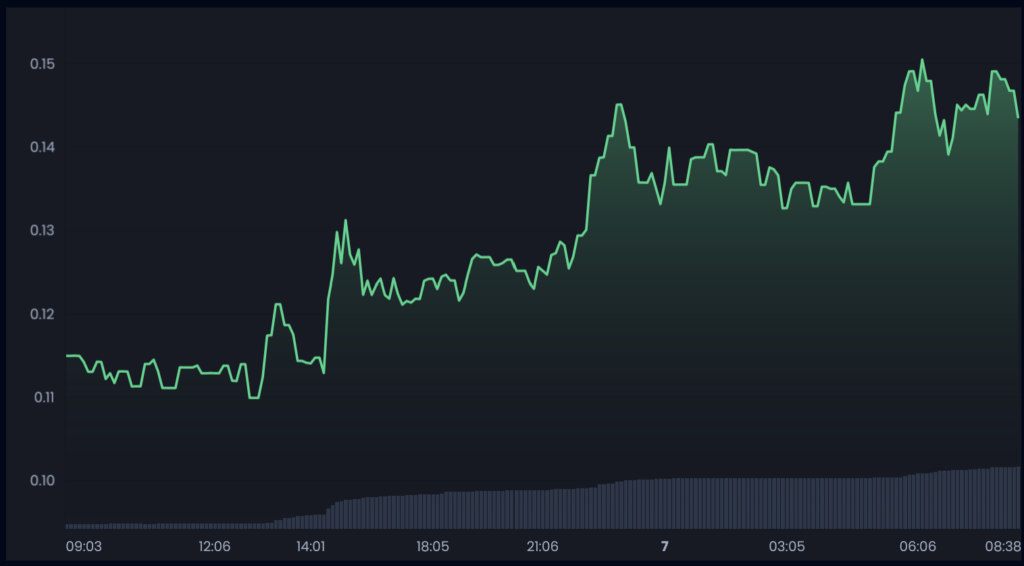This screenshot has height=566, width=1024.
Task: Select the 18:05 time axis marker
Action: [432, 546]
